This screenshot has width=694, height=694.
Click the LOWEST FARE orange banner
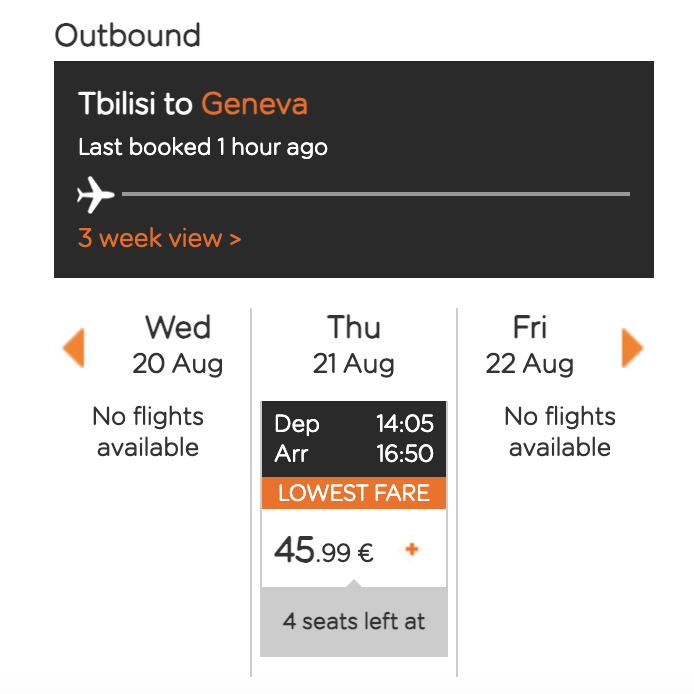click(x=354, y=493)
